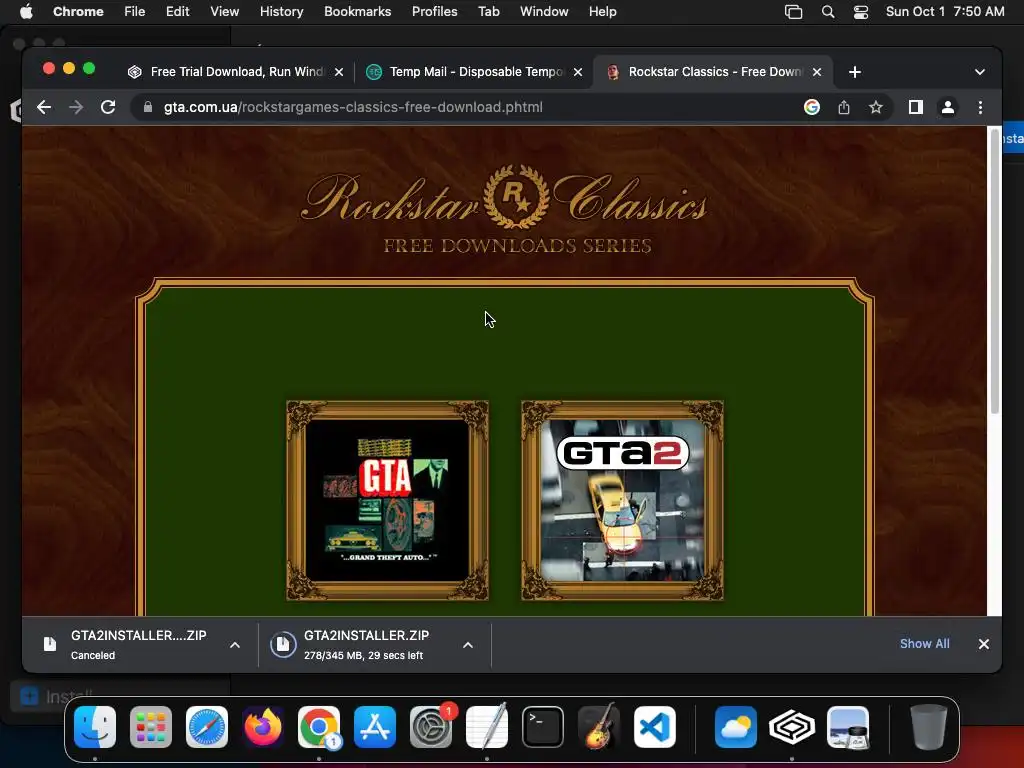Show All downloads

tap(925, 643)
